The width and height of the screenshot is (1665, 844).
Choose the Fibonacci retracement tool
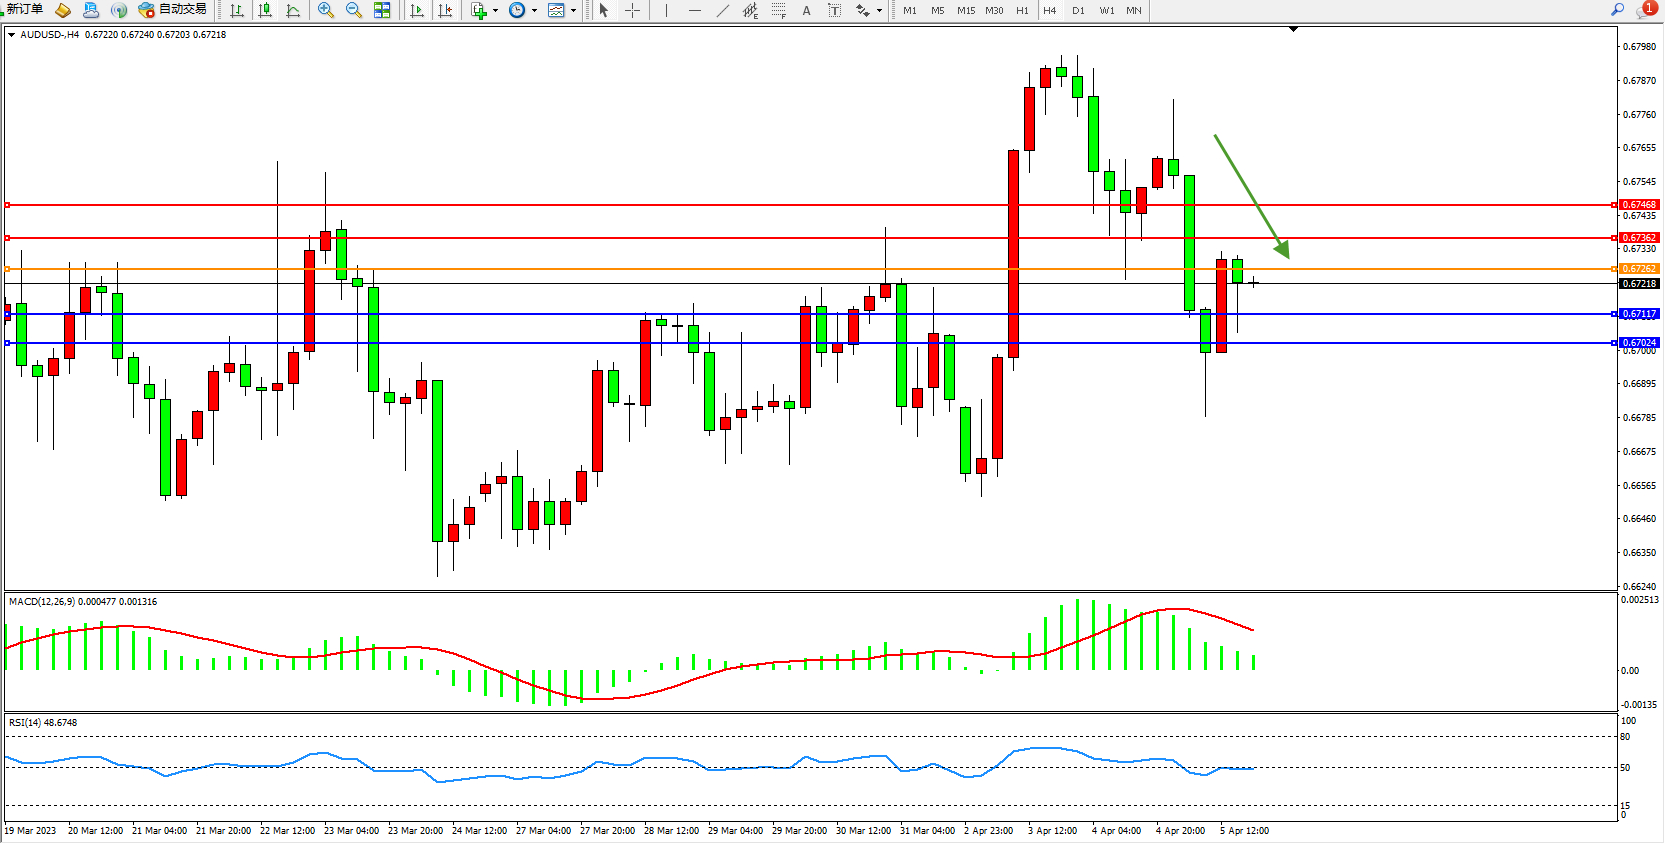[x=779, y=10]
